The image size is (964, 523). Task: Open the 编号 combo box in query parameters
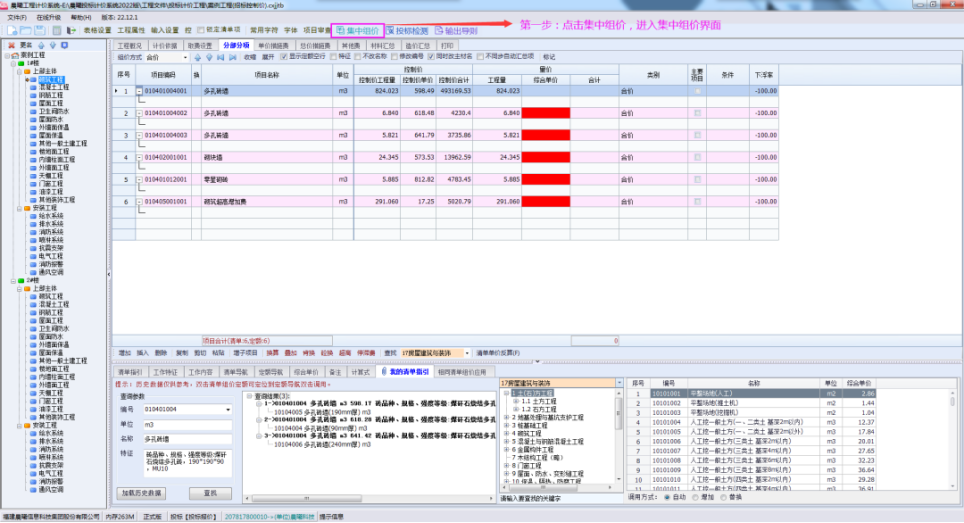[x=228, y=409]
